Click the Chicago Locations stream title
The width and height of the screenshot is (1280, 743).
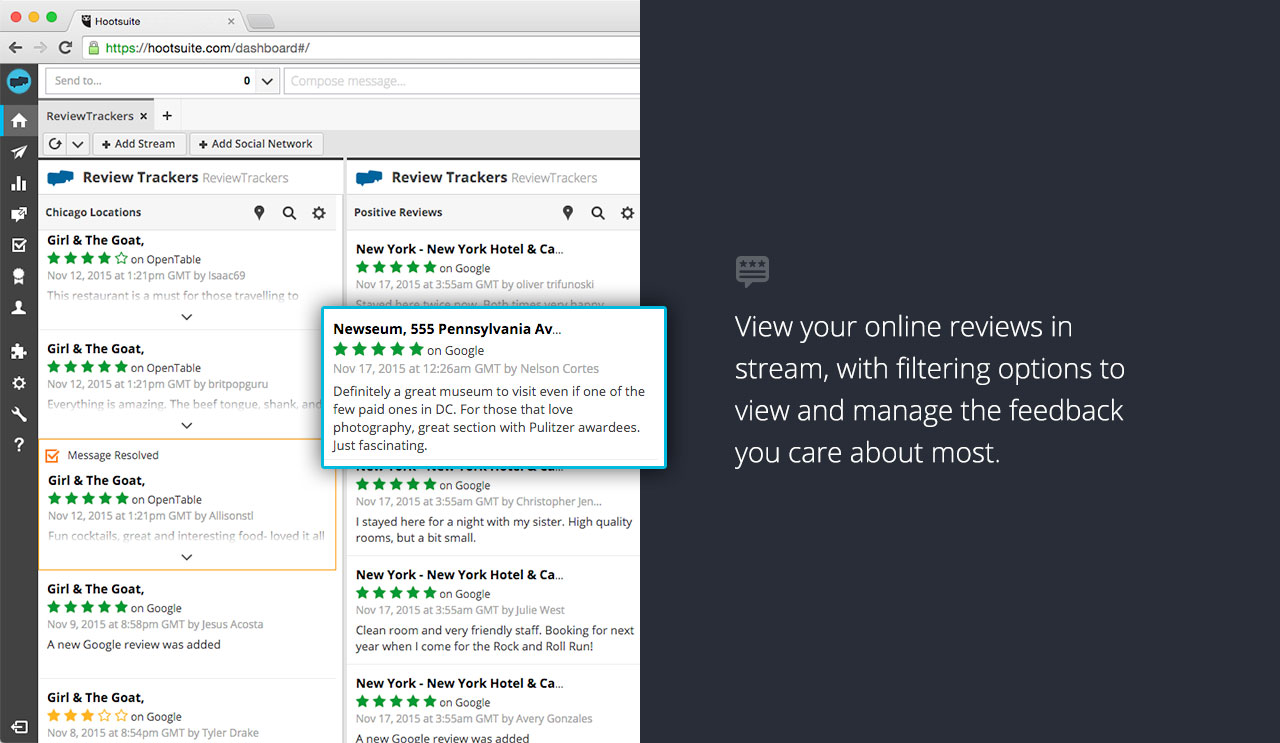click(93, 212)
